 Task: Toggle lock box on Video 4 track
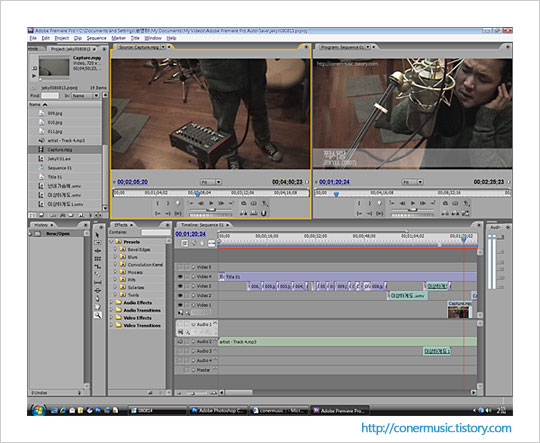point(187,277)
